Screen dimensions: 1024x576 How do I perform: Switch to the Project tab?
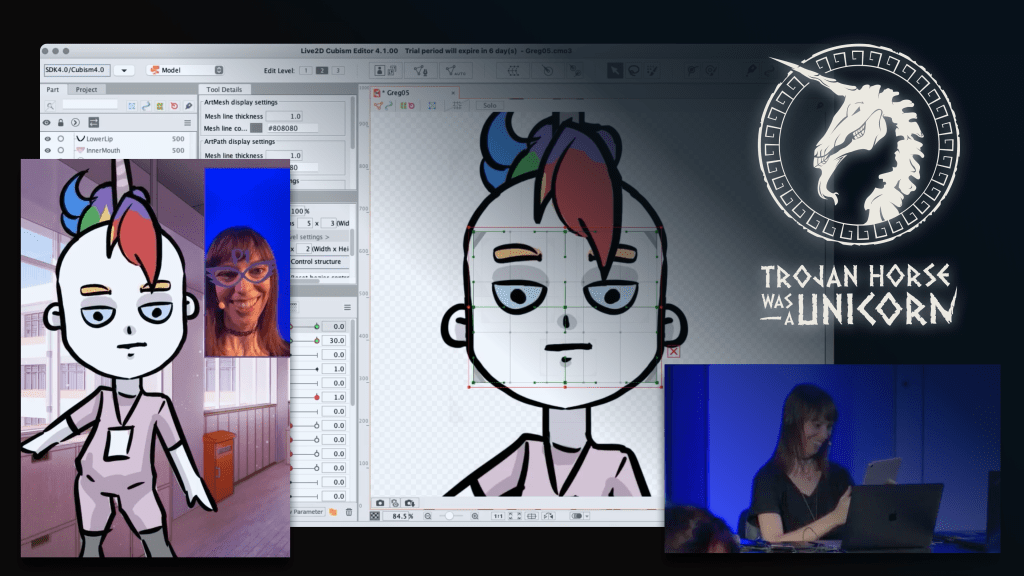(86, 89)
